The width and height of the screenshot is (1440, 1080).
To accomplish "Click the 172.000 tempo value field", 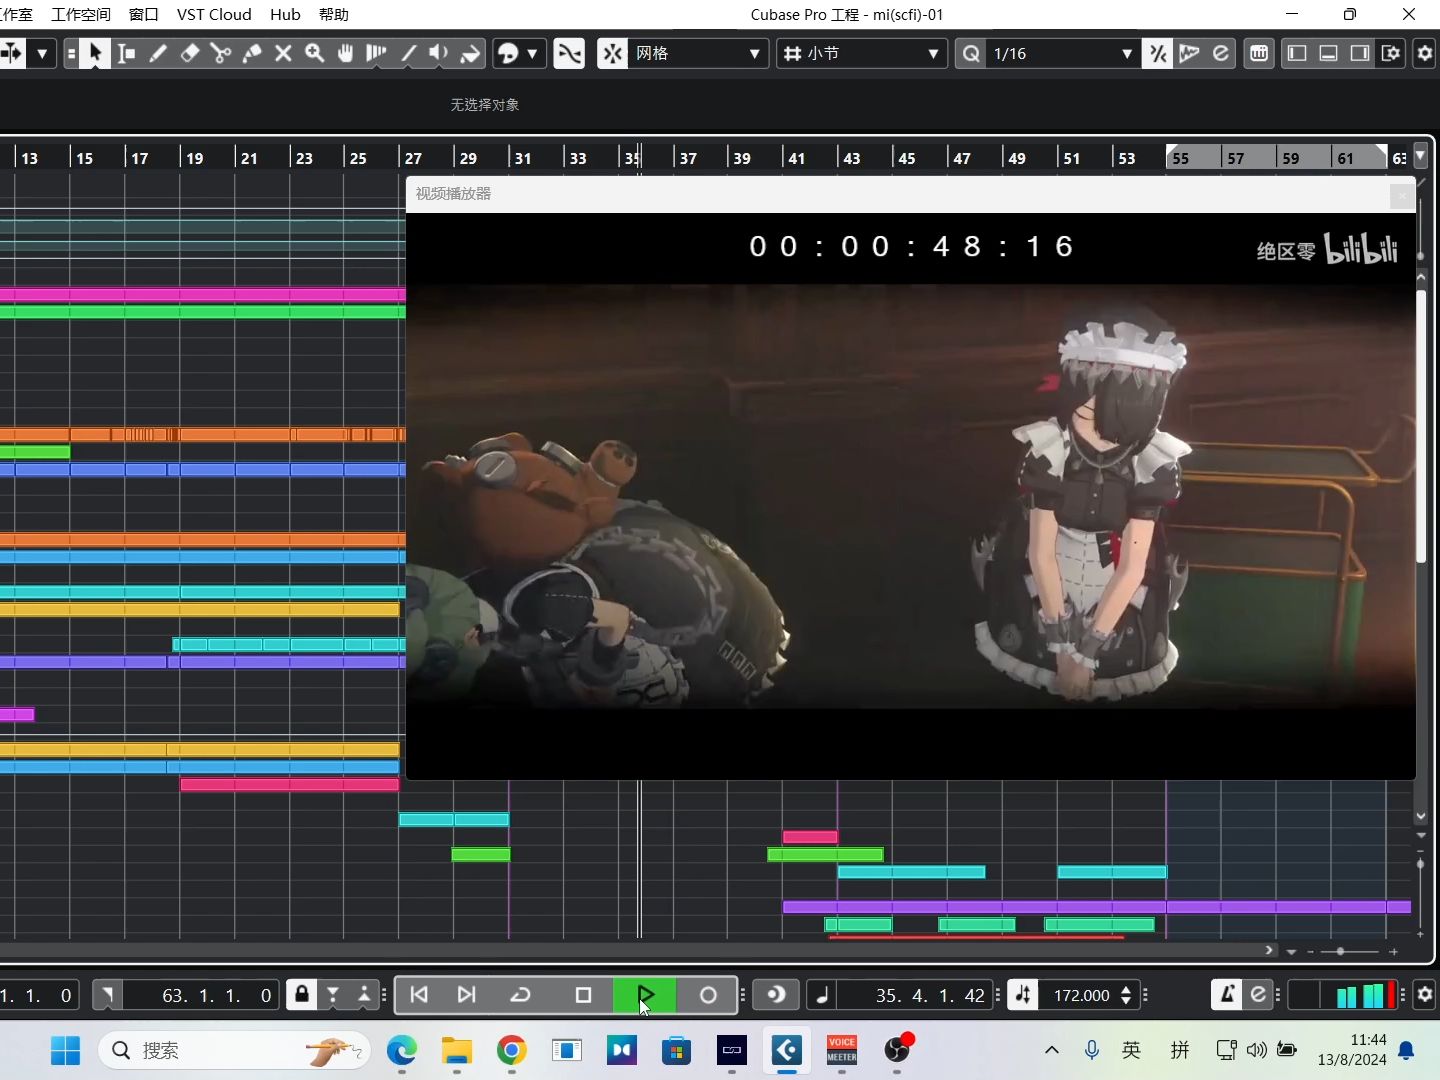I will point(1081,995).
